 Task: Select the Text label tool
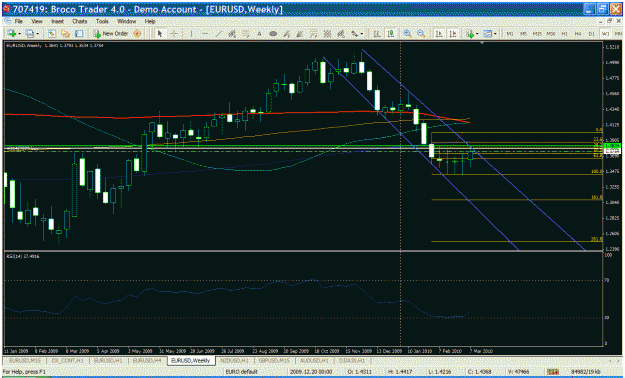click(x=259, y=34)
